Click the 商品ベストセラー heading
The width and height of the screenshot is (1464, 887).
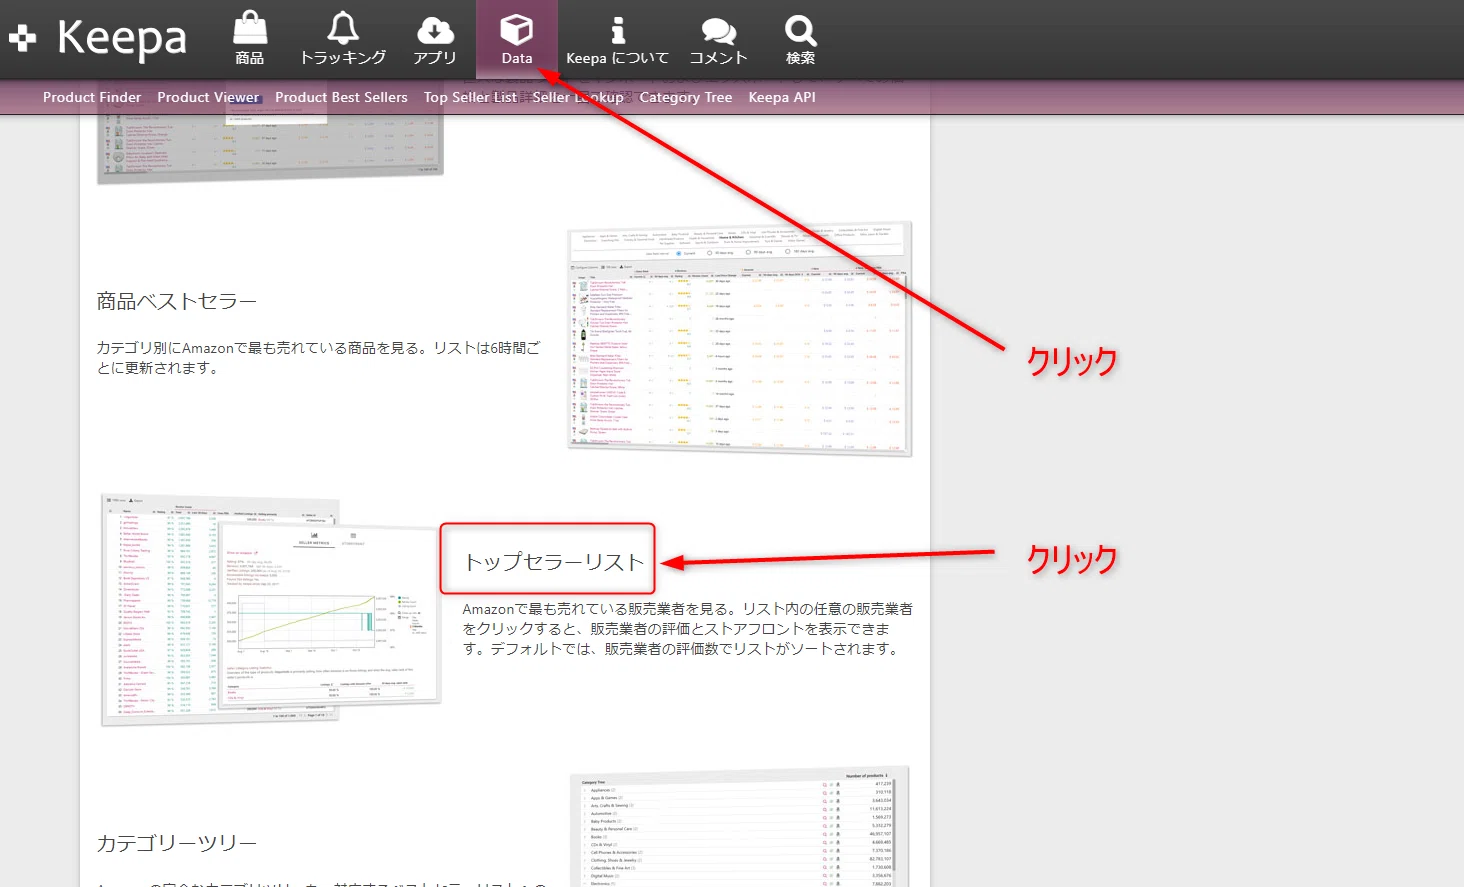pos(177,301)
